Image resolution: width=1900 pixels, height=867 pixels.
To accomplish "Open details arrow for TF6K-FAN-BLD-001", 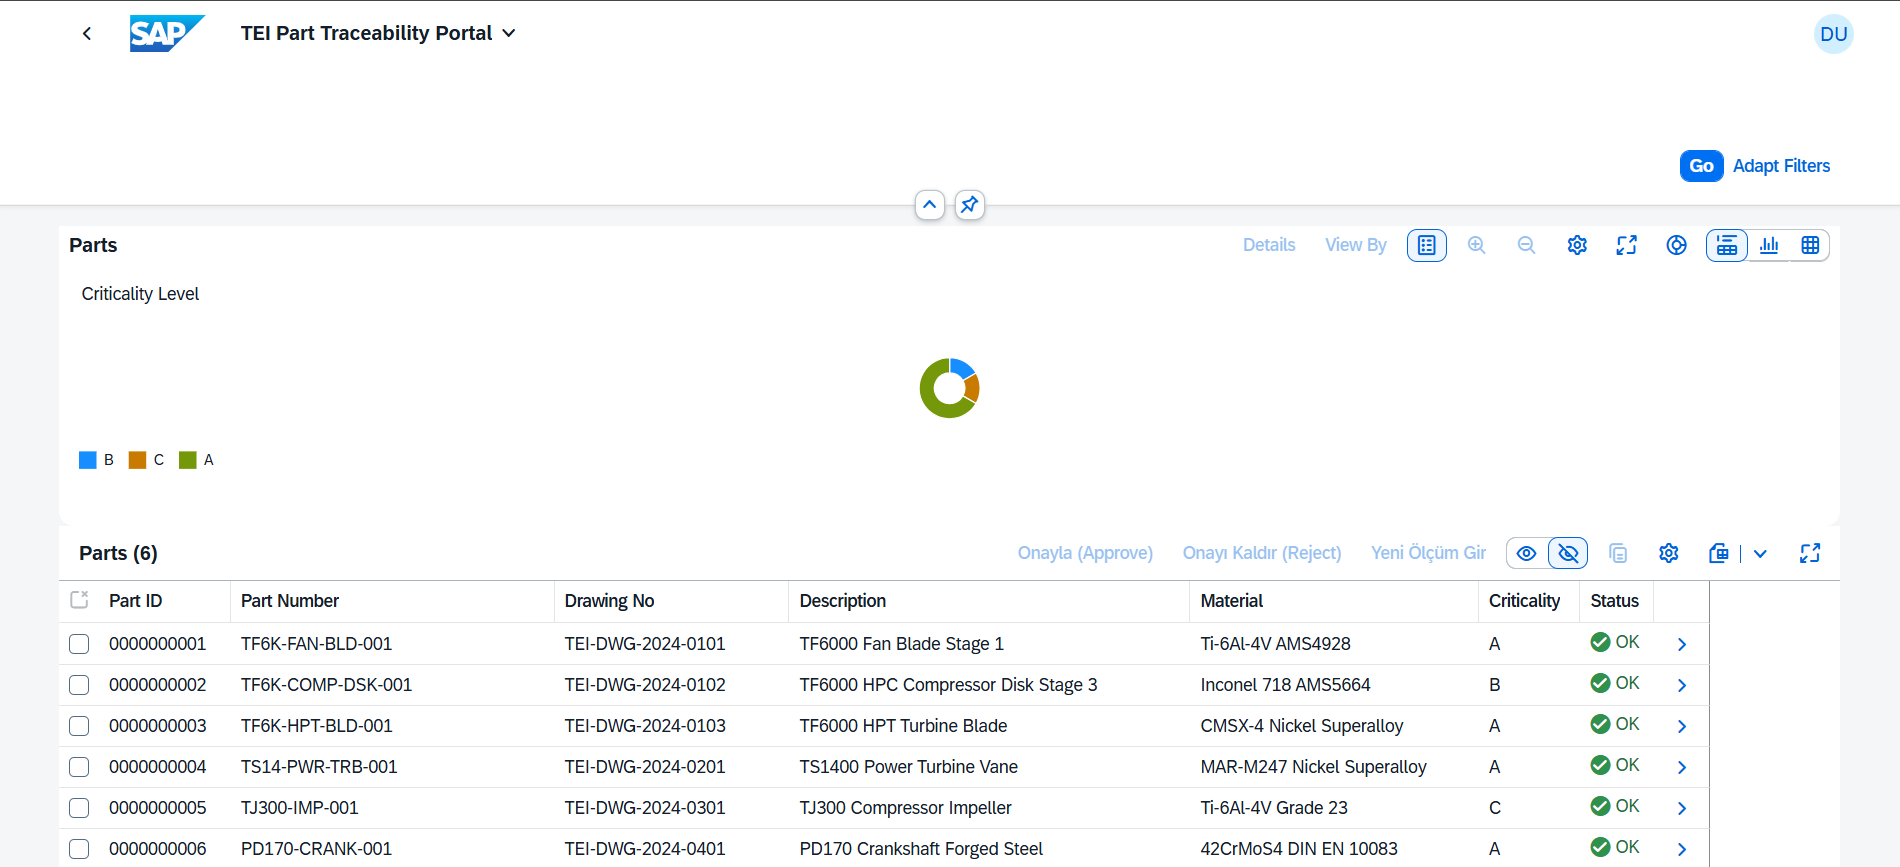I will click(x=1682, y=644).
